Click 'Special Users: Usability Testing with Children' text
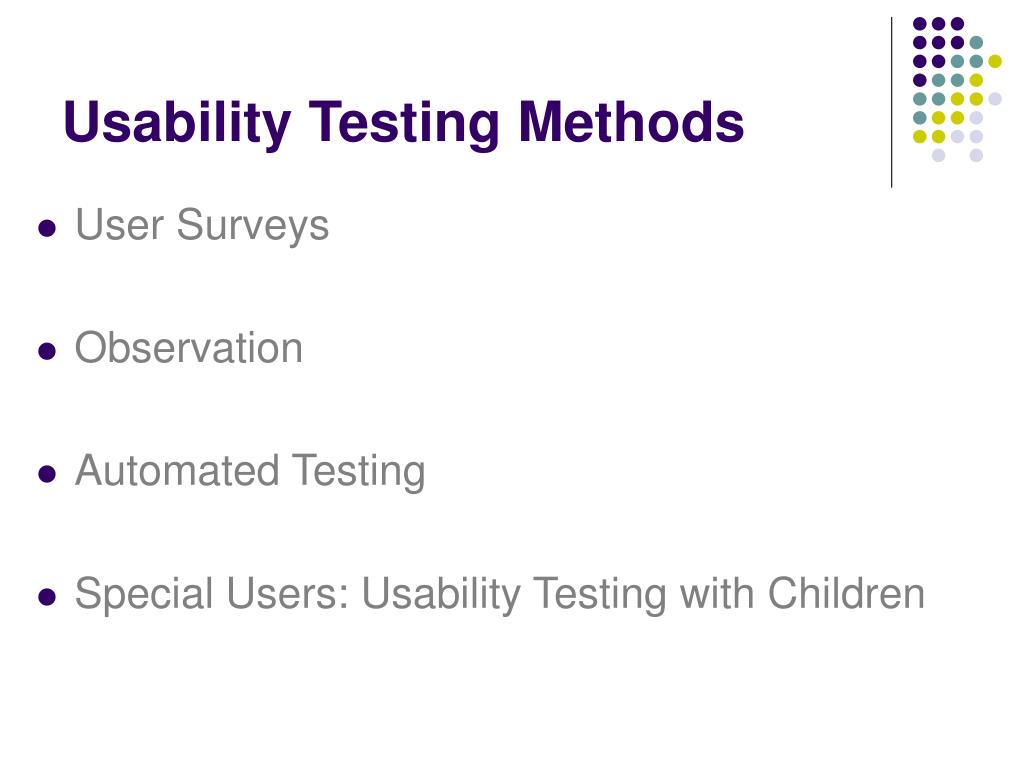The width and height of the screenshot is (1024, 768). [500, 595]
